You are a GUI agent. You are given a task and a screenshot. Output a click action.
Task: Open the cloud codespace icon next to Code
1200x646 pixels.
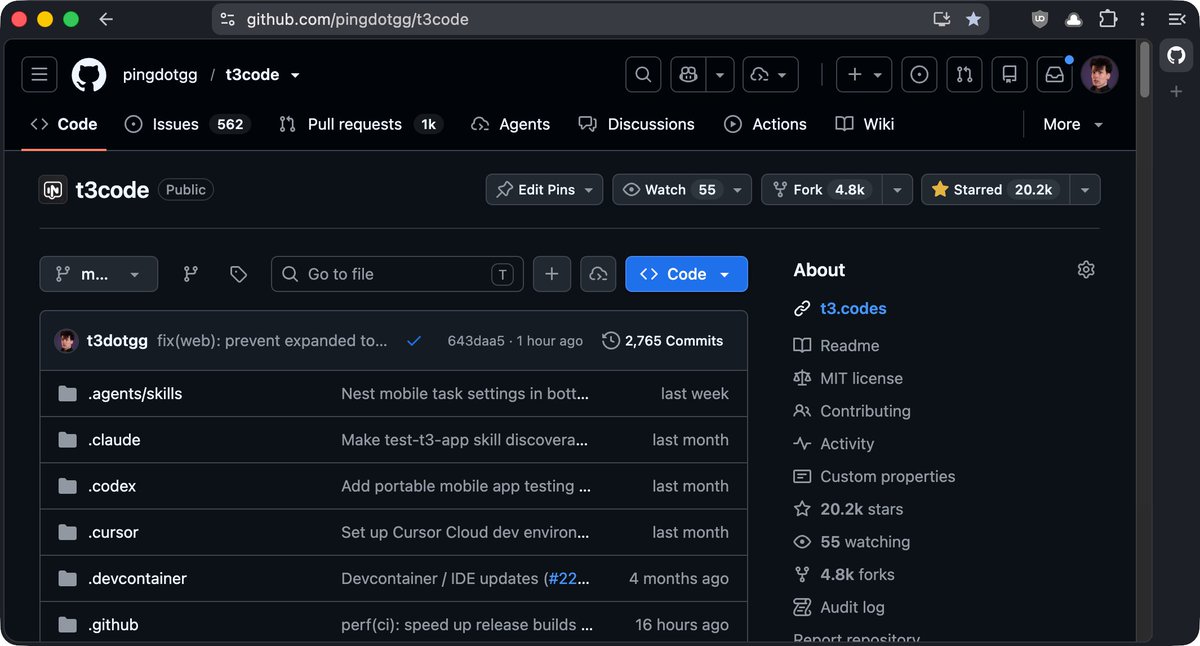point(598,274)
